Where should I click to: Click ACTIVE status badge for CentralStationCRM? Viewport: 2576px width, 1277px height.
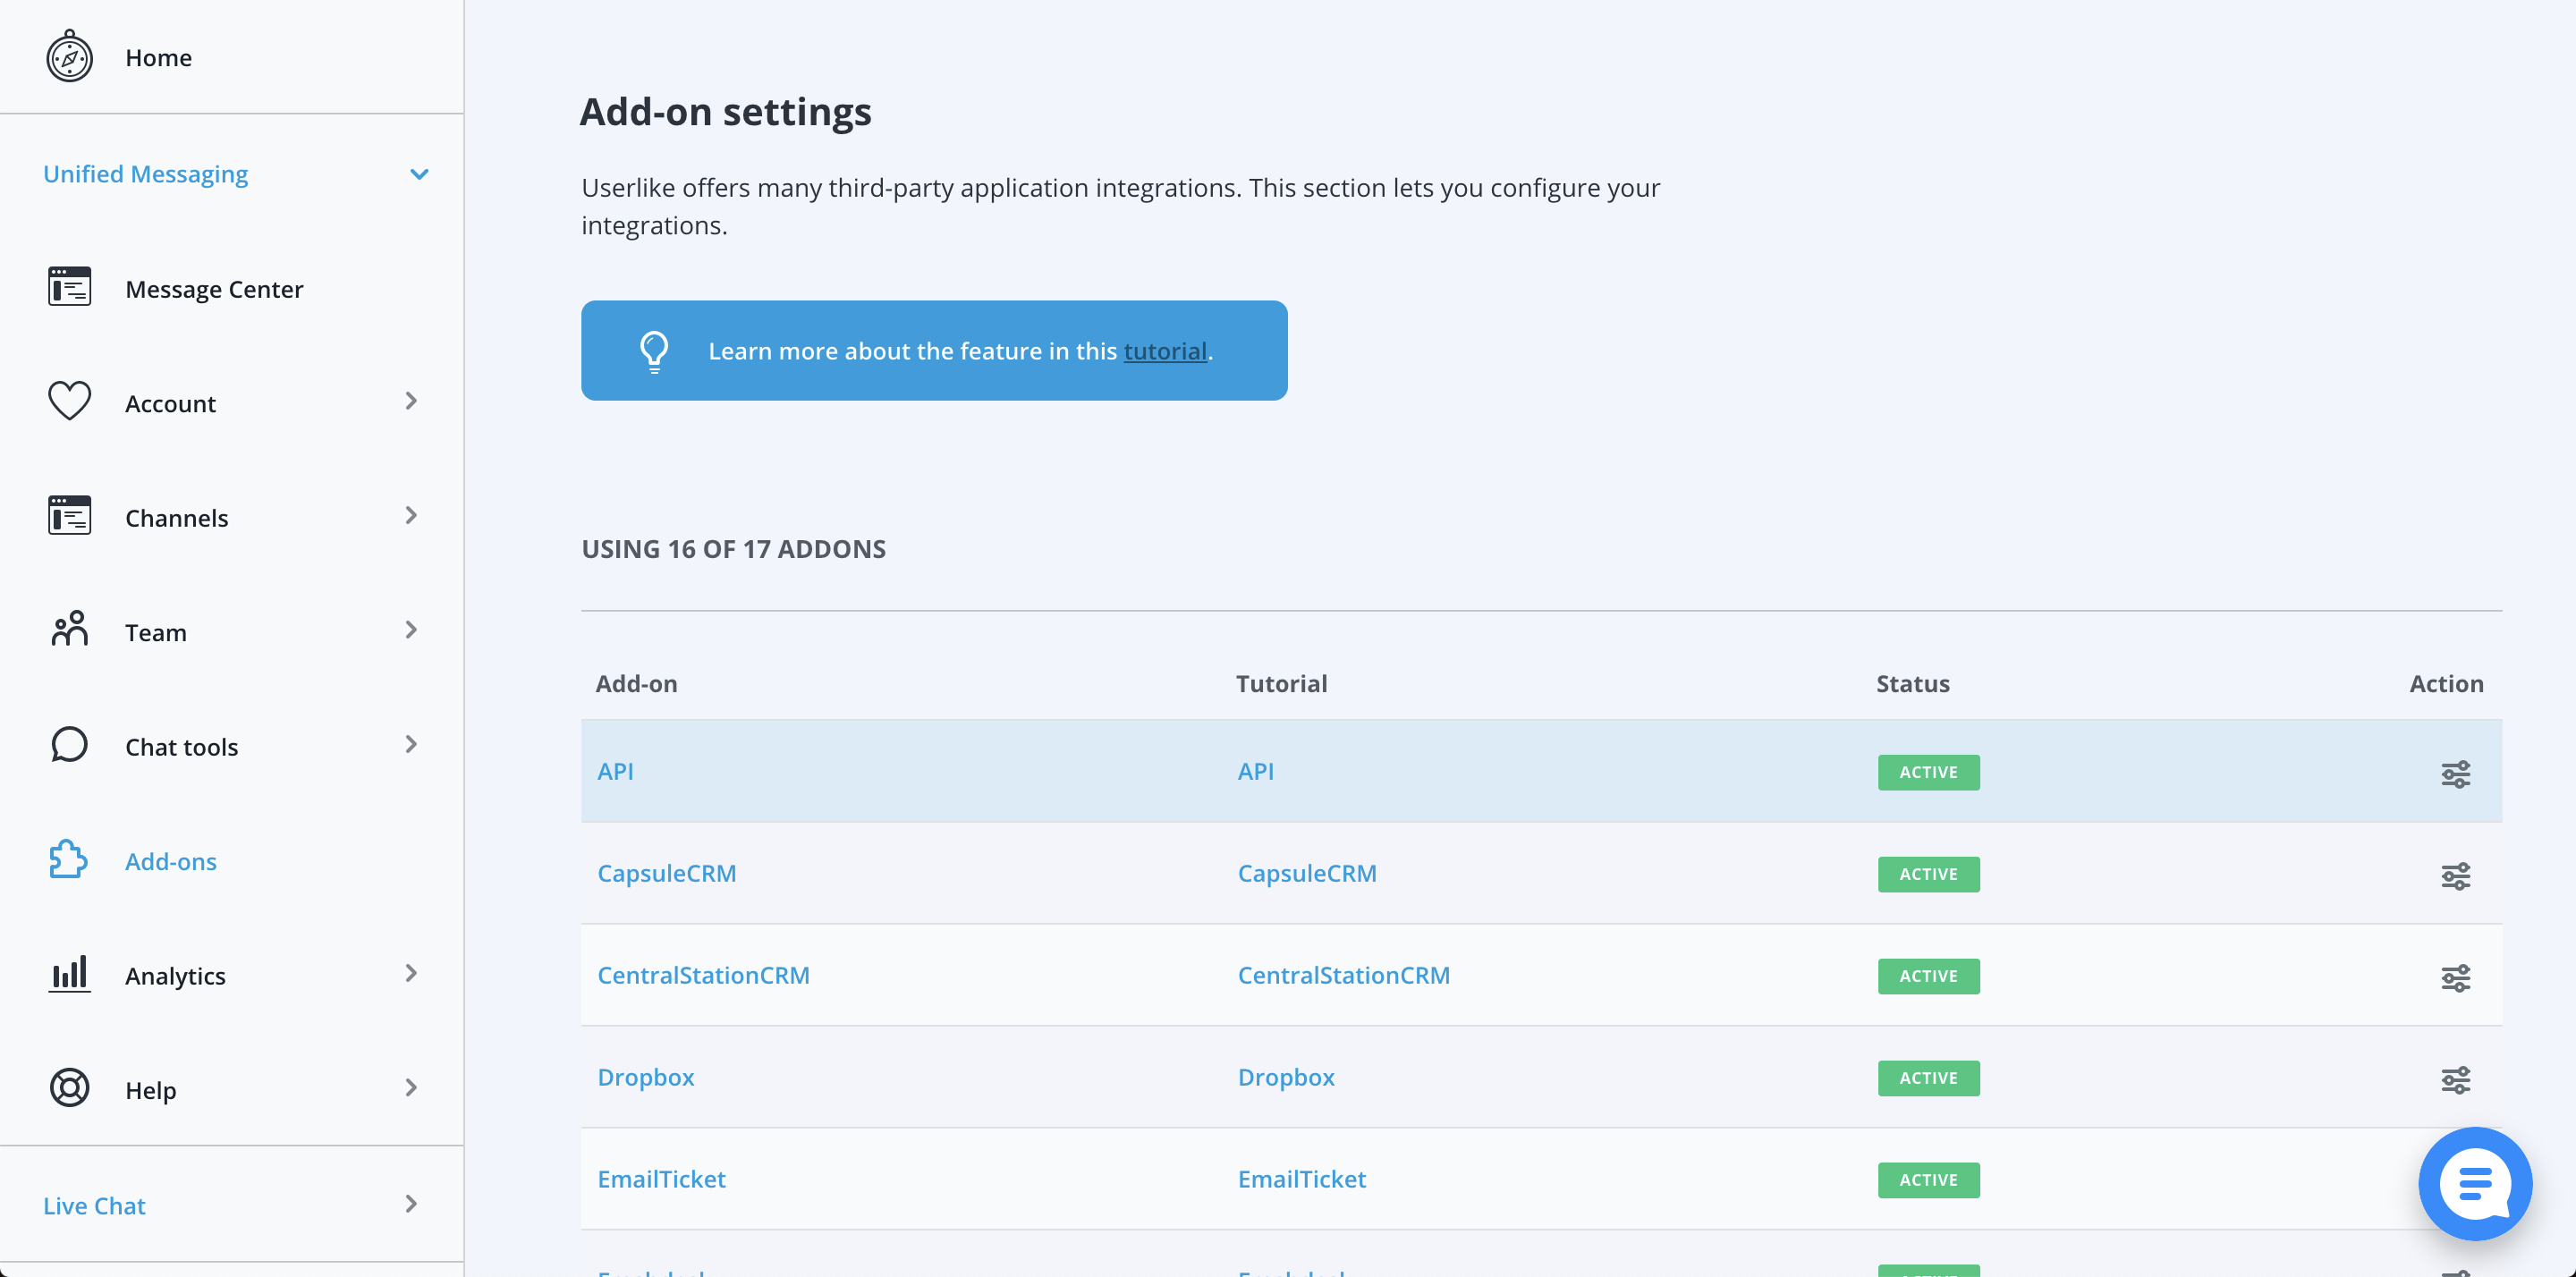[x=1928, y=976]
